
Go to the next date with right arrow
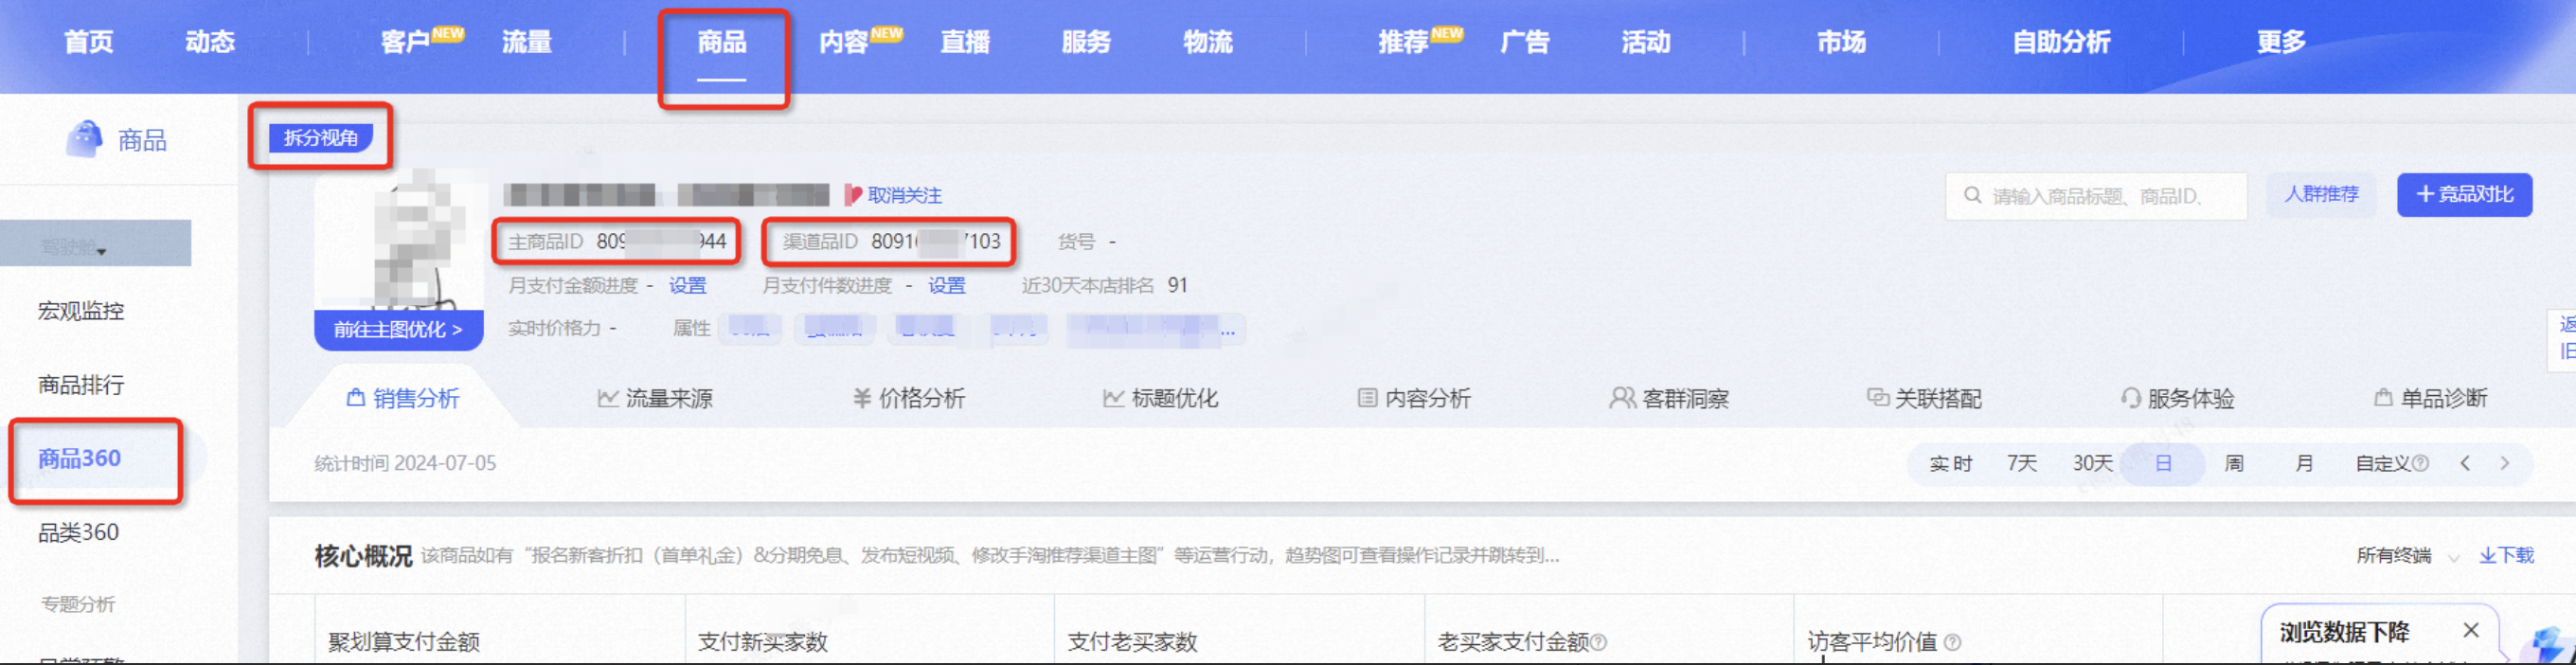pos(2505,463)
